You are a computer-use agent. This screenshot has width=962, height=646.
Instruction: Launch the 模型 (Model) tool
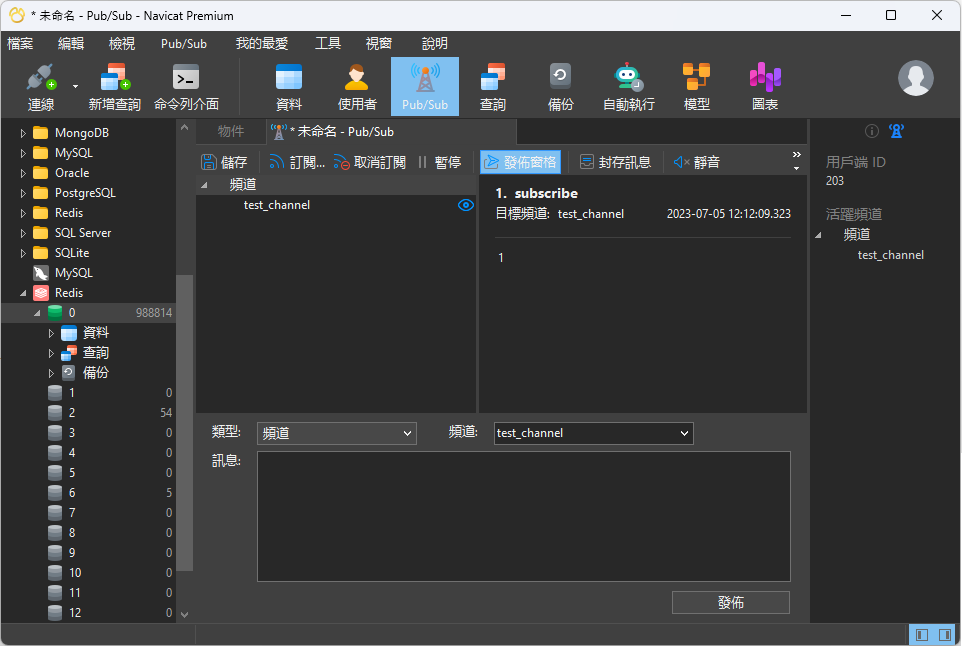tap(696, 85)
